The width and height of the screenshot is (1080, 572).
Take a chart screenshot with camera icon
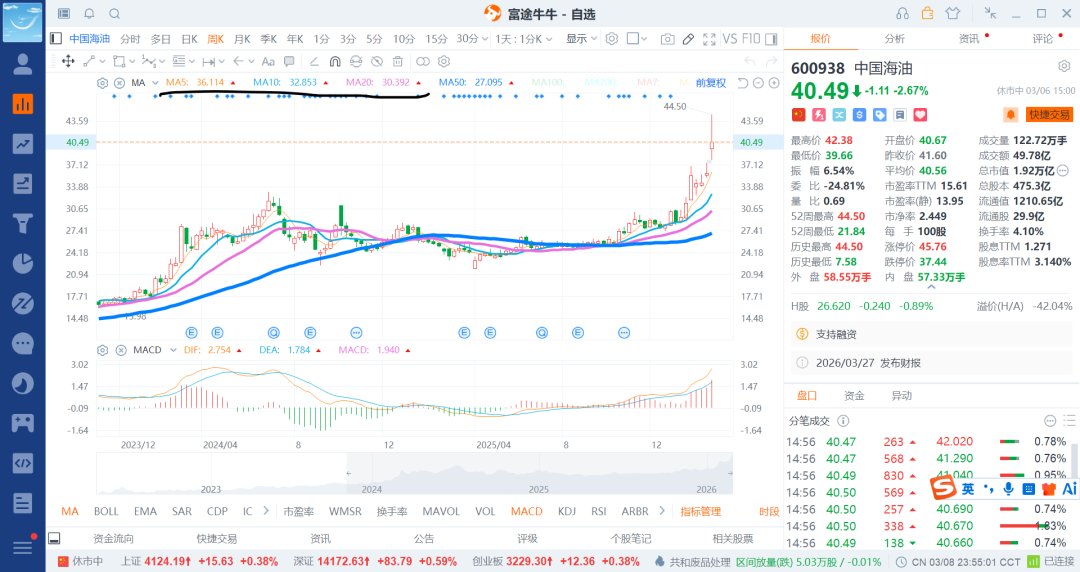point(667,39)
